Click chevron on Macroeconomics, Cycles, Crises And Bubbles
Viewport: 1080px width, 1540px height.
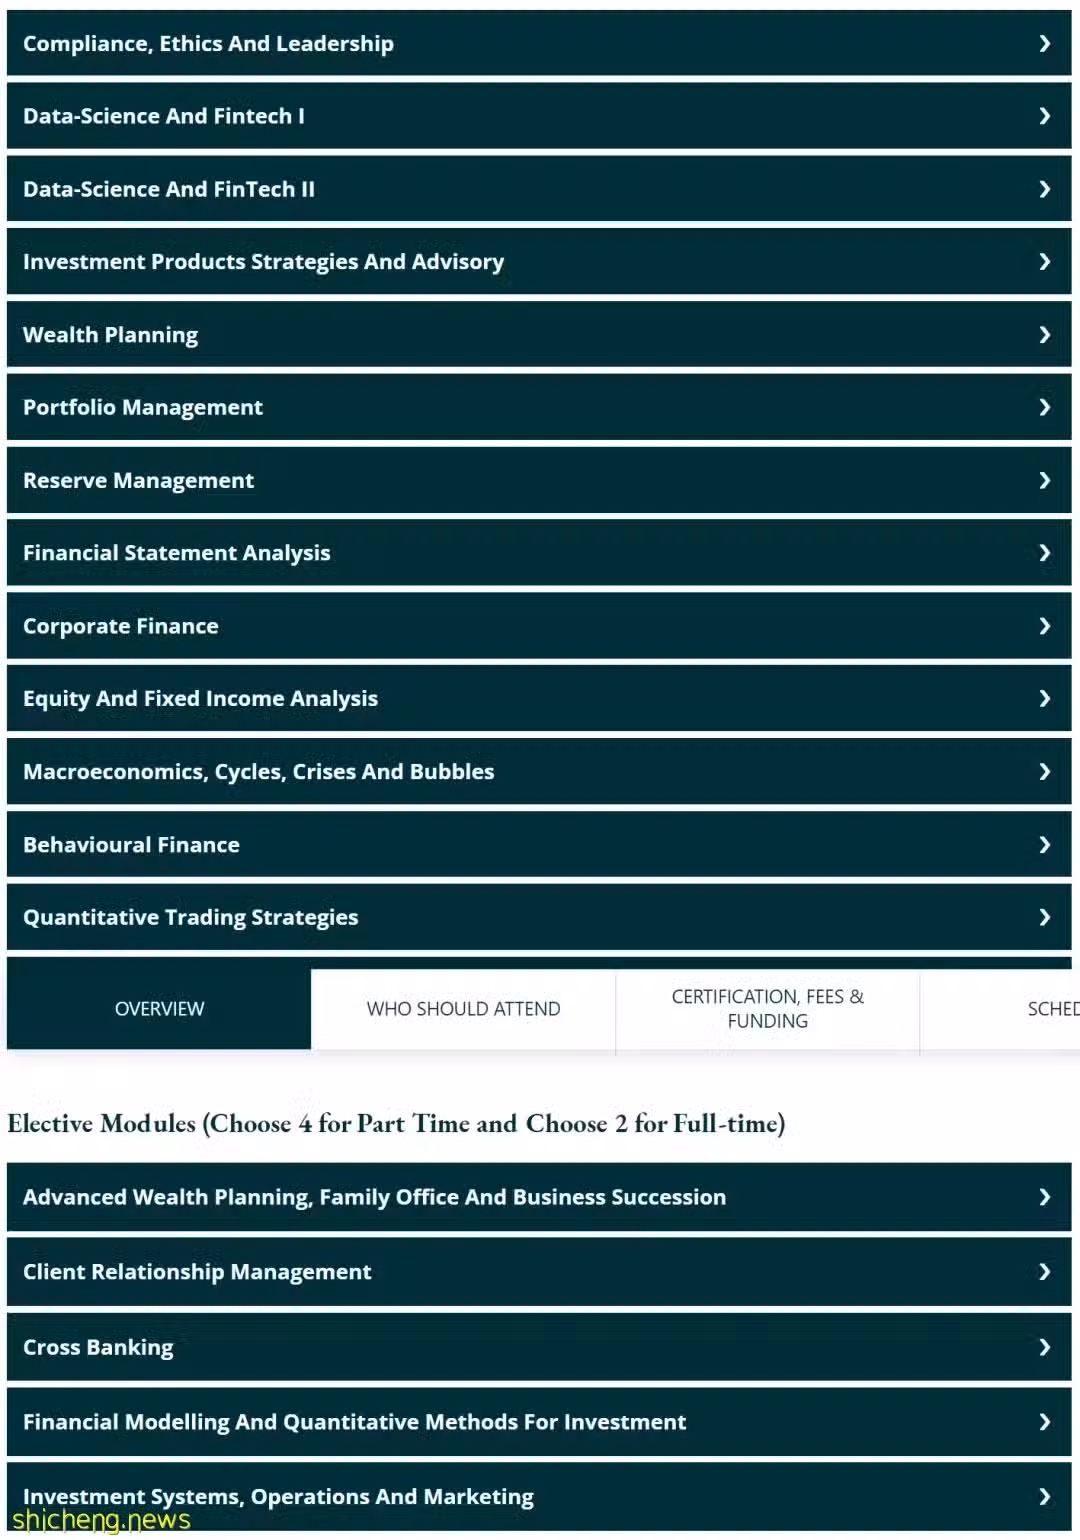tap(1045, 772)
